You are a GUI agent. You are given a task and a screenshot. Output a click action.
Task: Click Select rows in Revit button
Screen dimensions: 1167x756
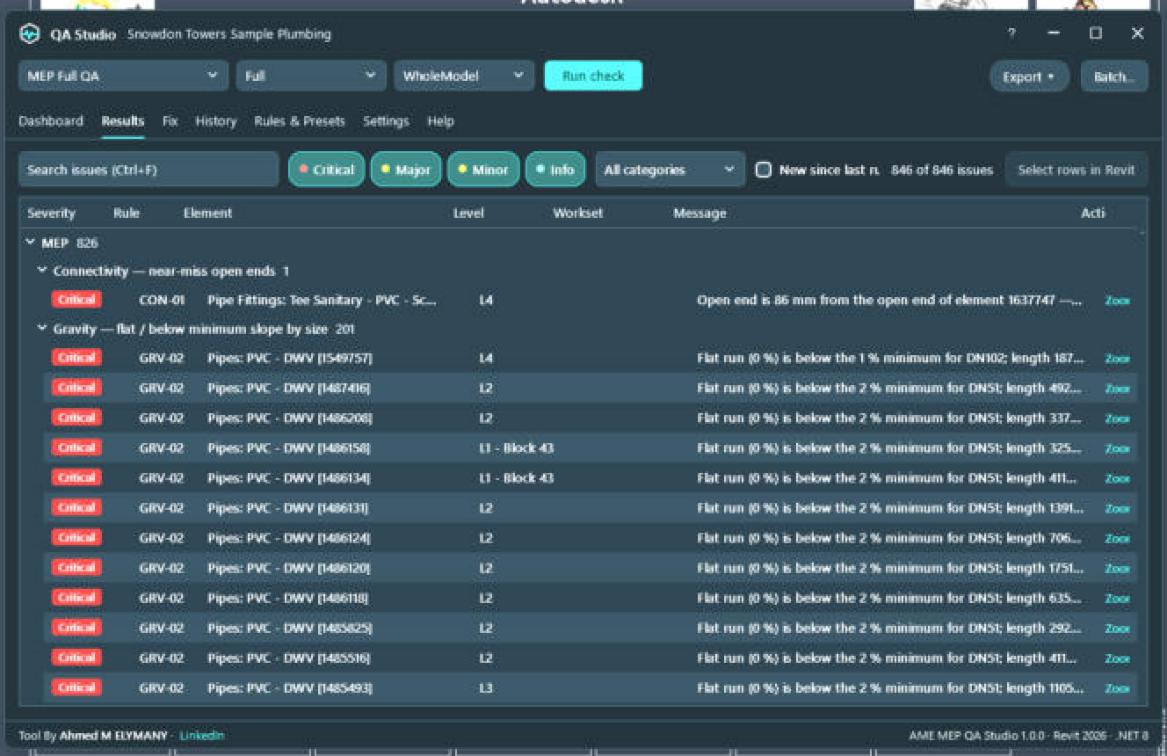pos(1076,170)
